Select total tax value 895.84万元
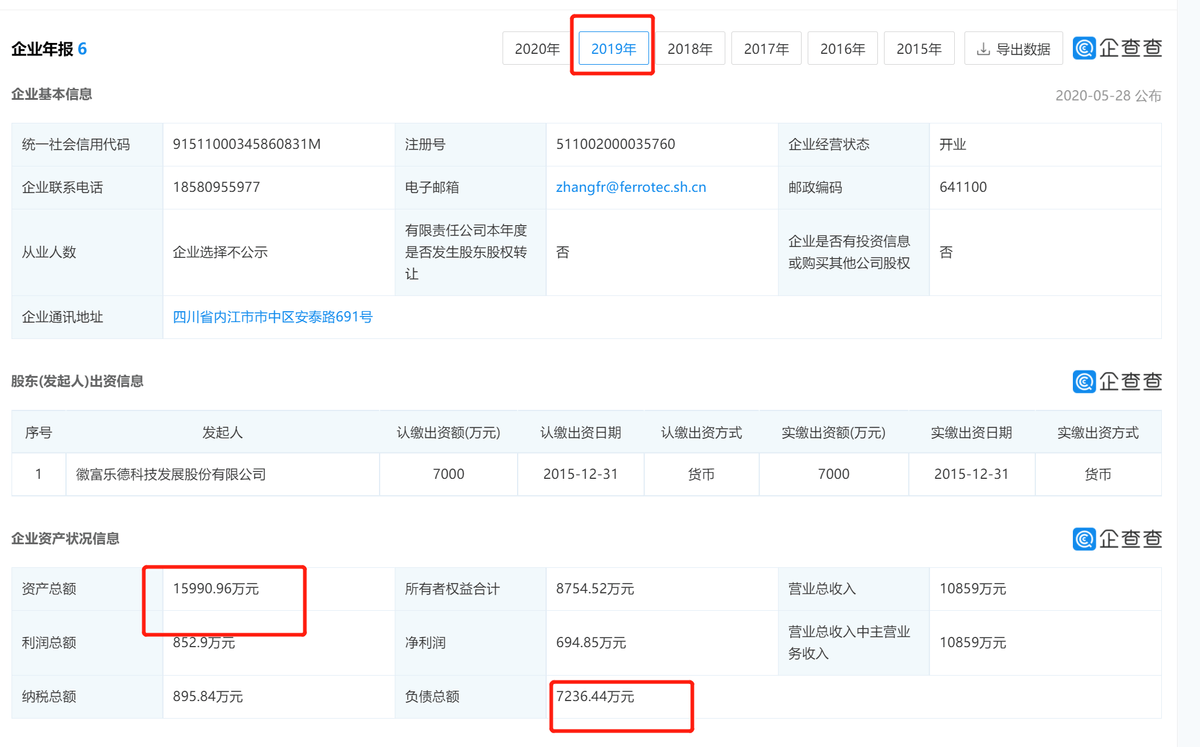1200x747 pixels. (208, 696)
